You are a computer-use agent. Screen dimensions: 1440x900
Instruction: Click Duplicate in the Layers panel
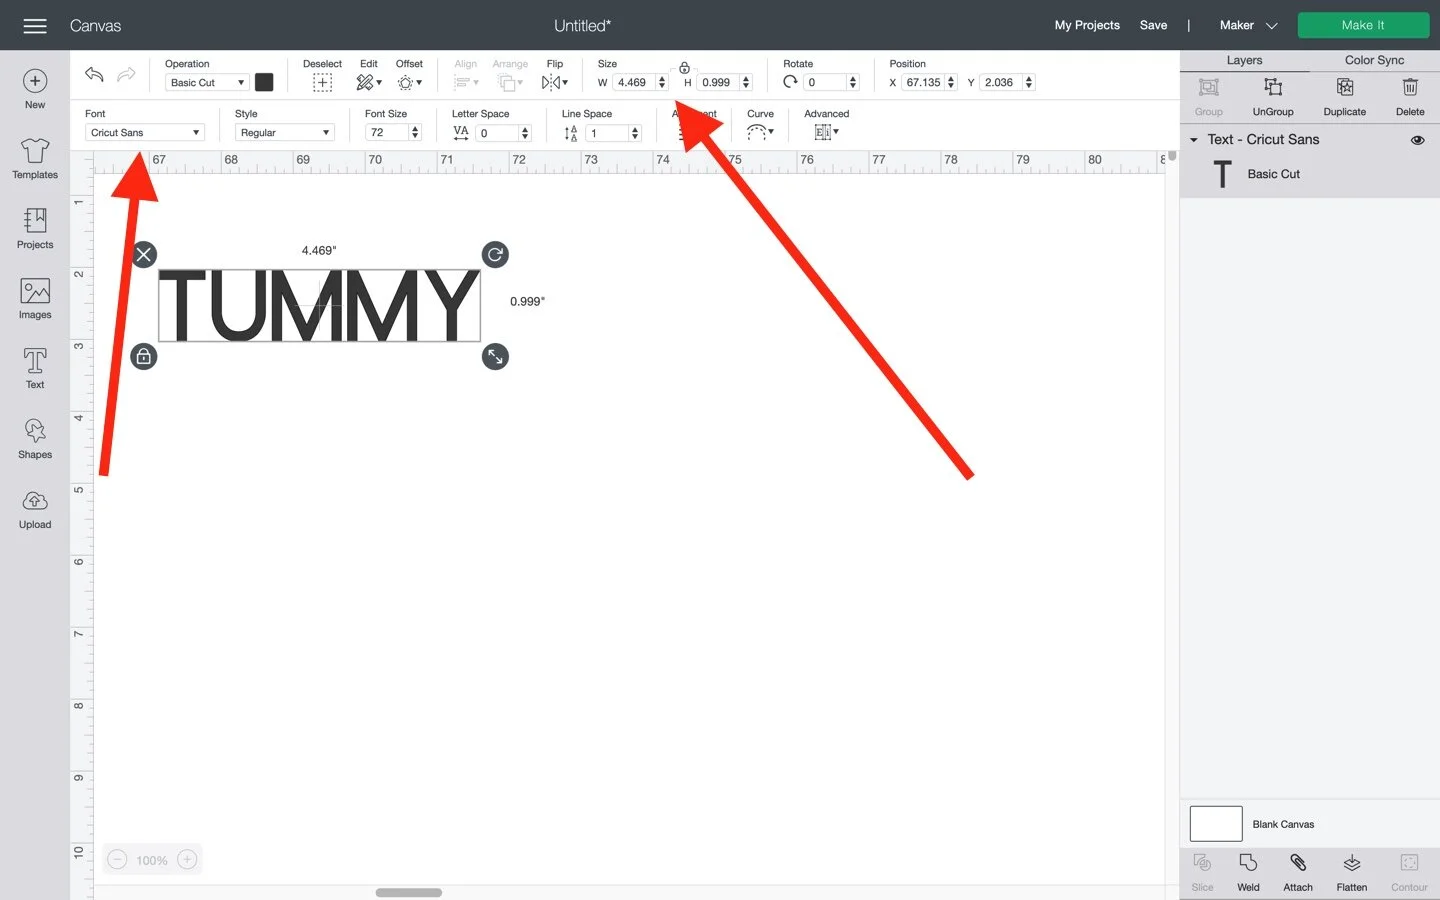pos(1344,96)
